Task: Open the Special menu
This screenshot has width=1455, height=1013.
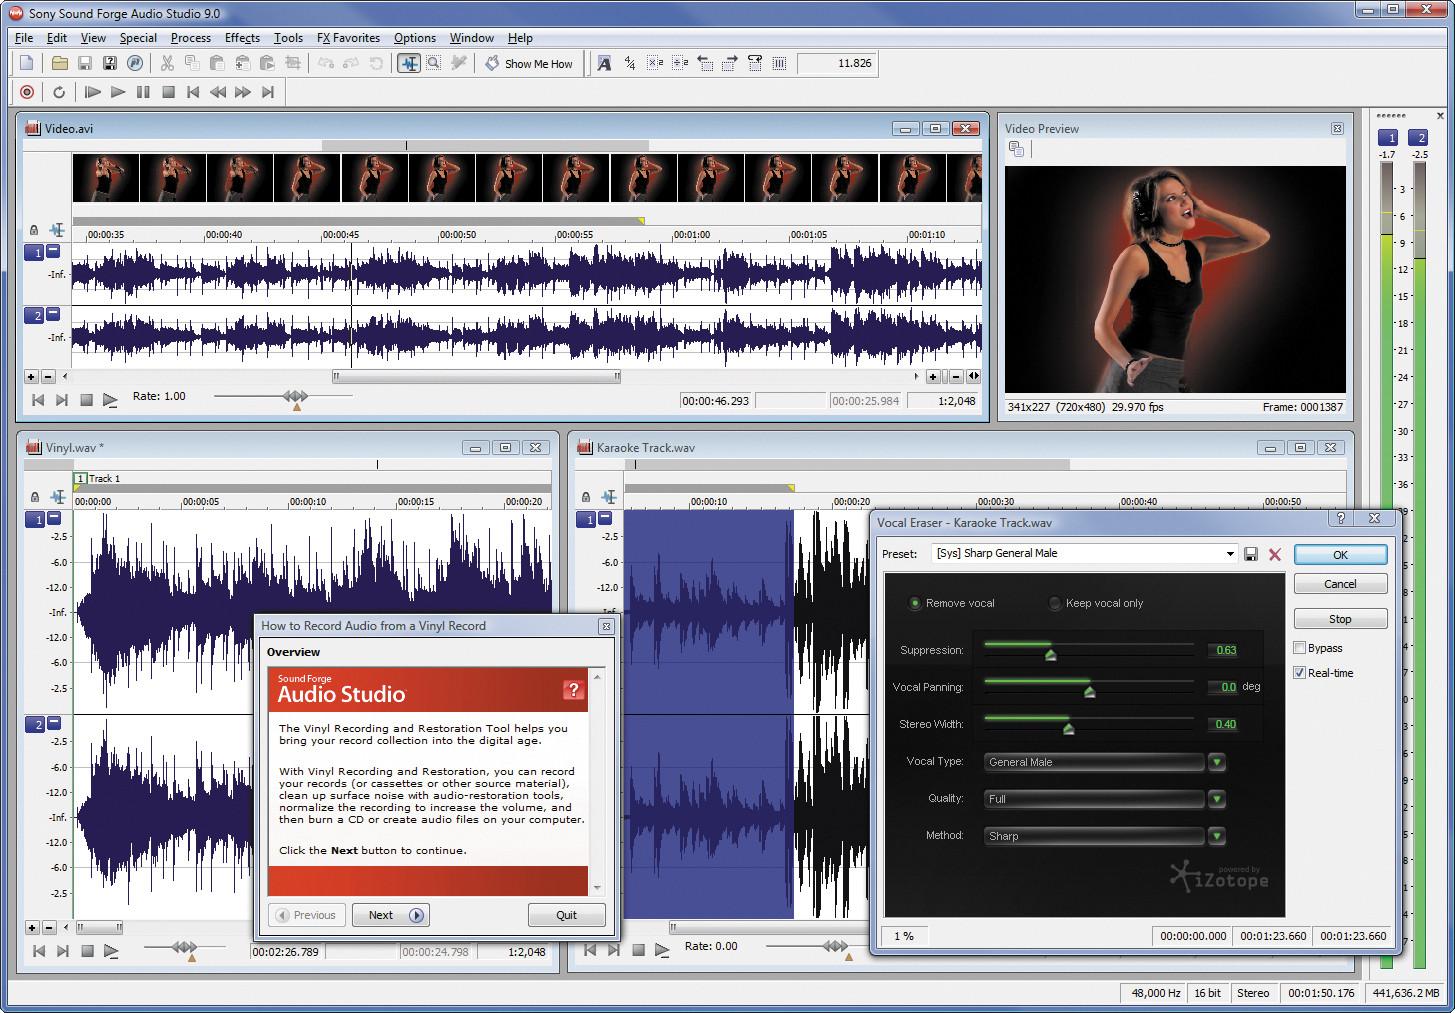Action: 138,38
